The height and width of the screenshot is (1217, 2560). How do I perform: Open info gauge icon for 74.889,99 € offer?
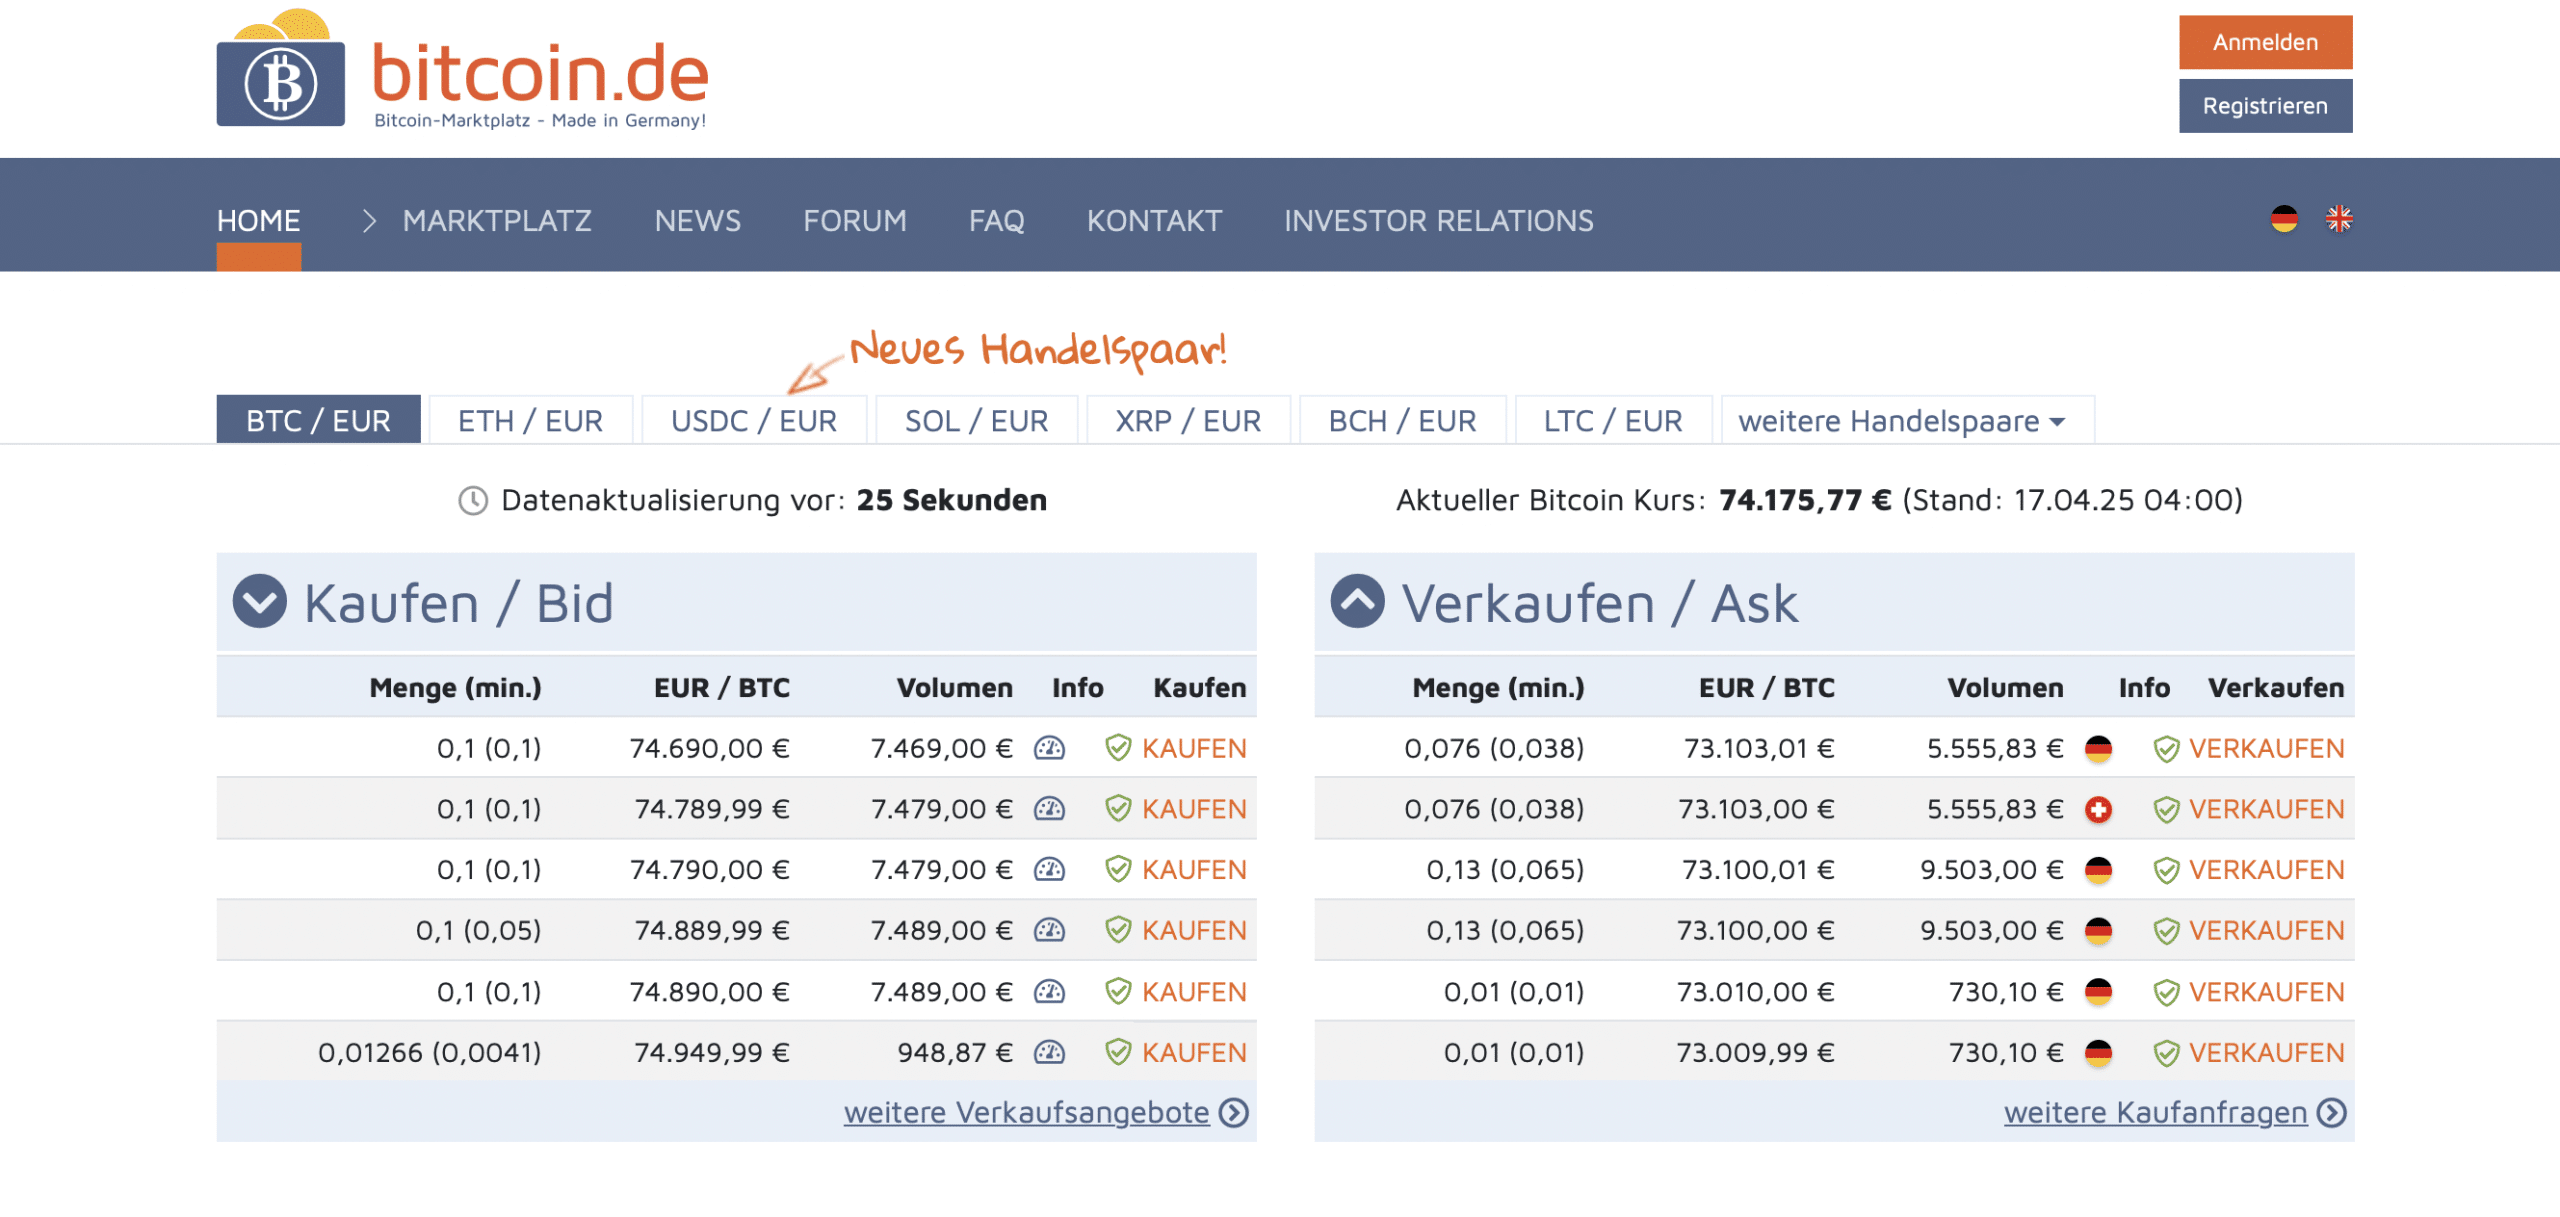click(1049, 931)
